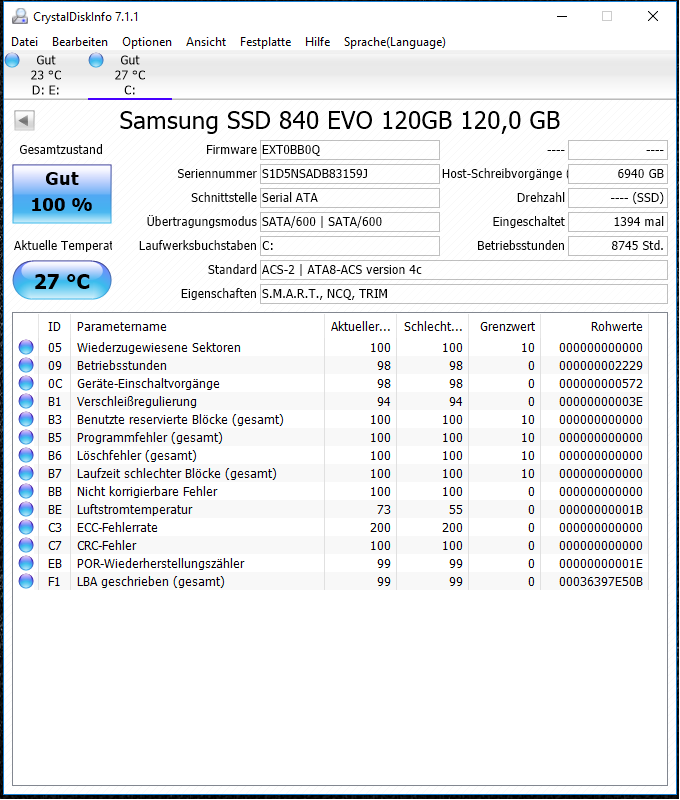Click the Schlecht... column header
Screen dimensions: 680x800
tap(433, 327)
